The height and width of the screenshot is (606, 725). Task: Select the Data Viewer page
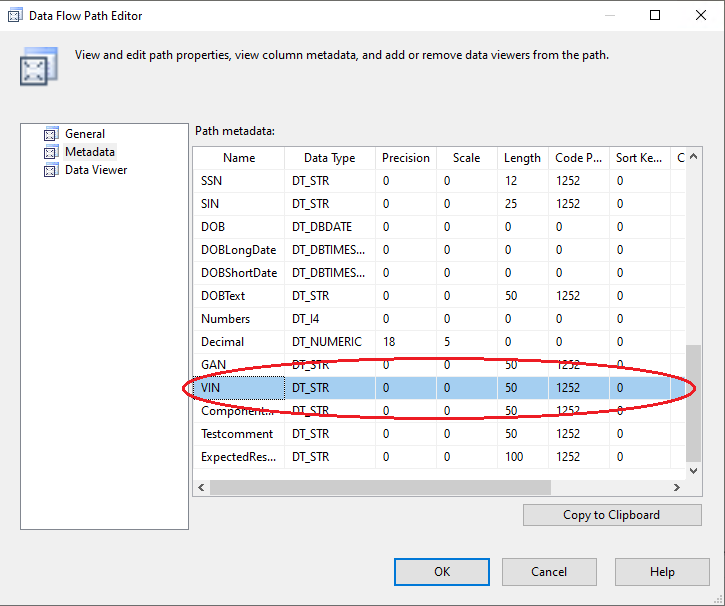click(96, 170)
